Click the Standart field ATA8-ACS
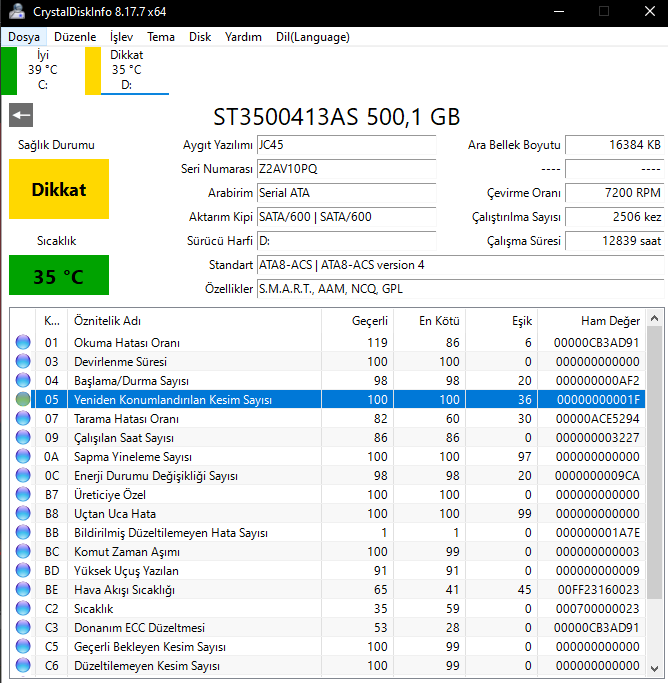This screenshot has width=668, height=683. point(461,265)
